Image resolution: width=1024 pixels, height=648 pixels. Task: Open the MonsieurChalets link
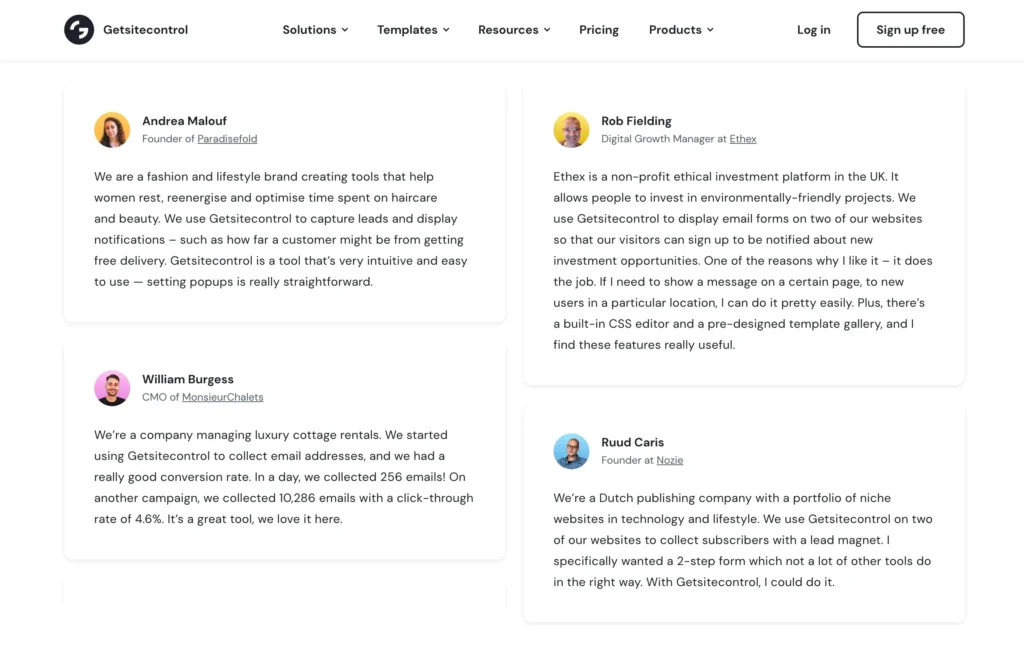click(x=222, y=397)
